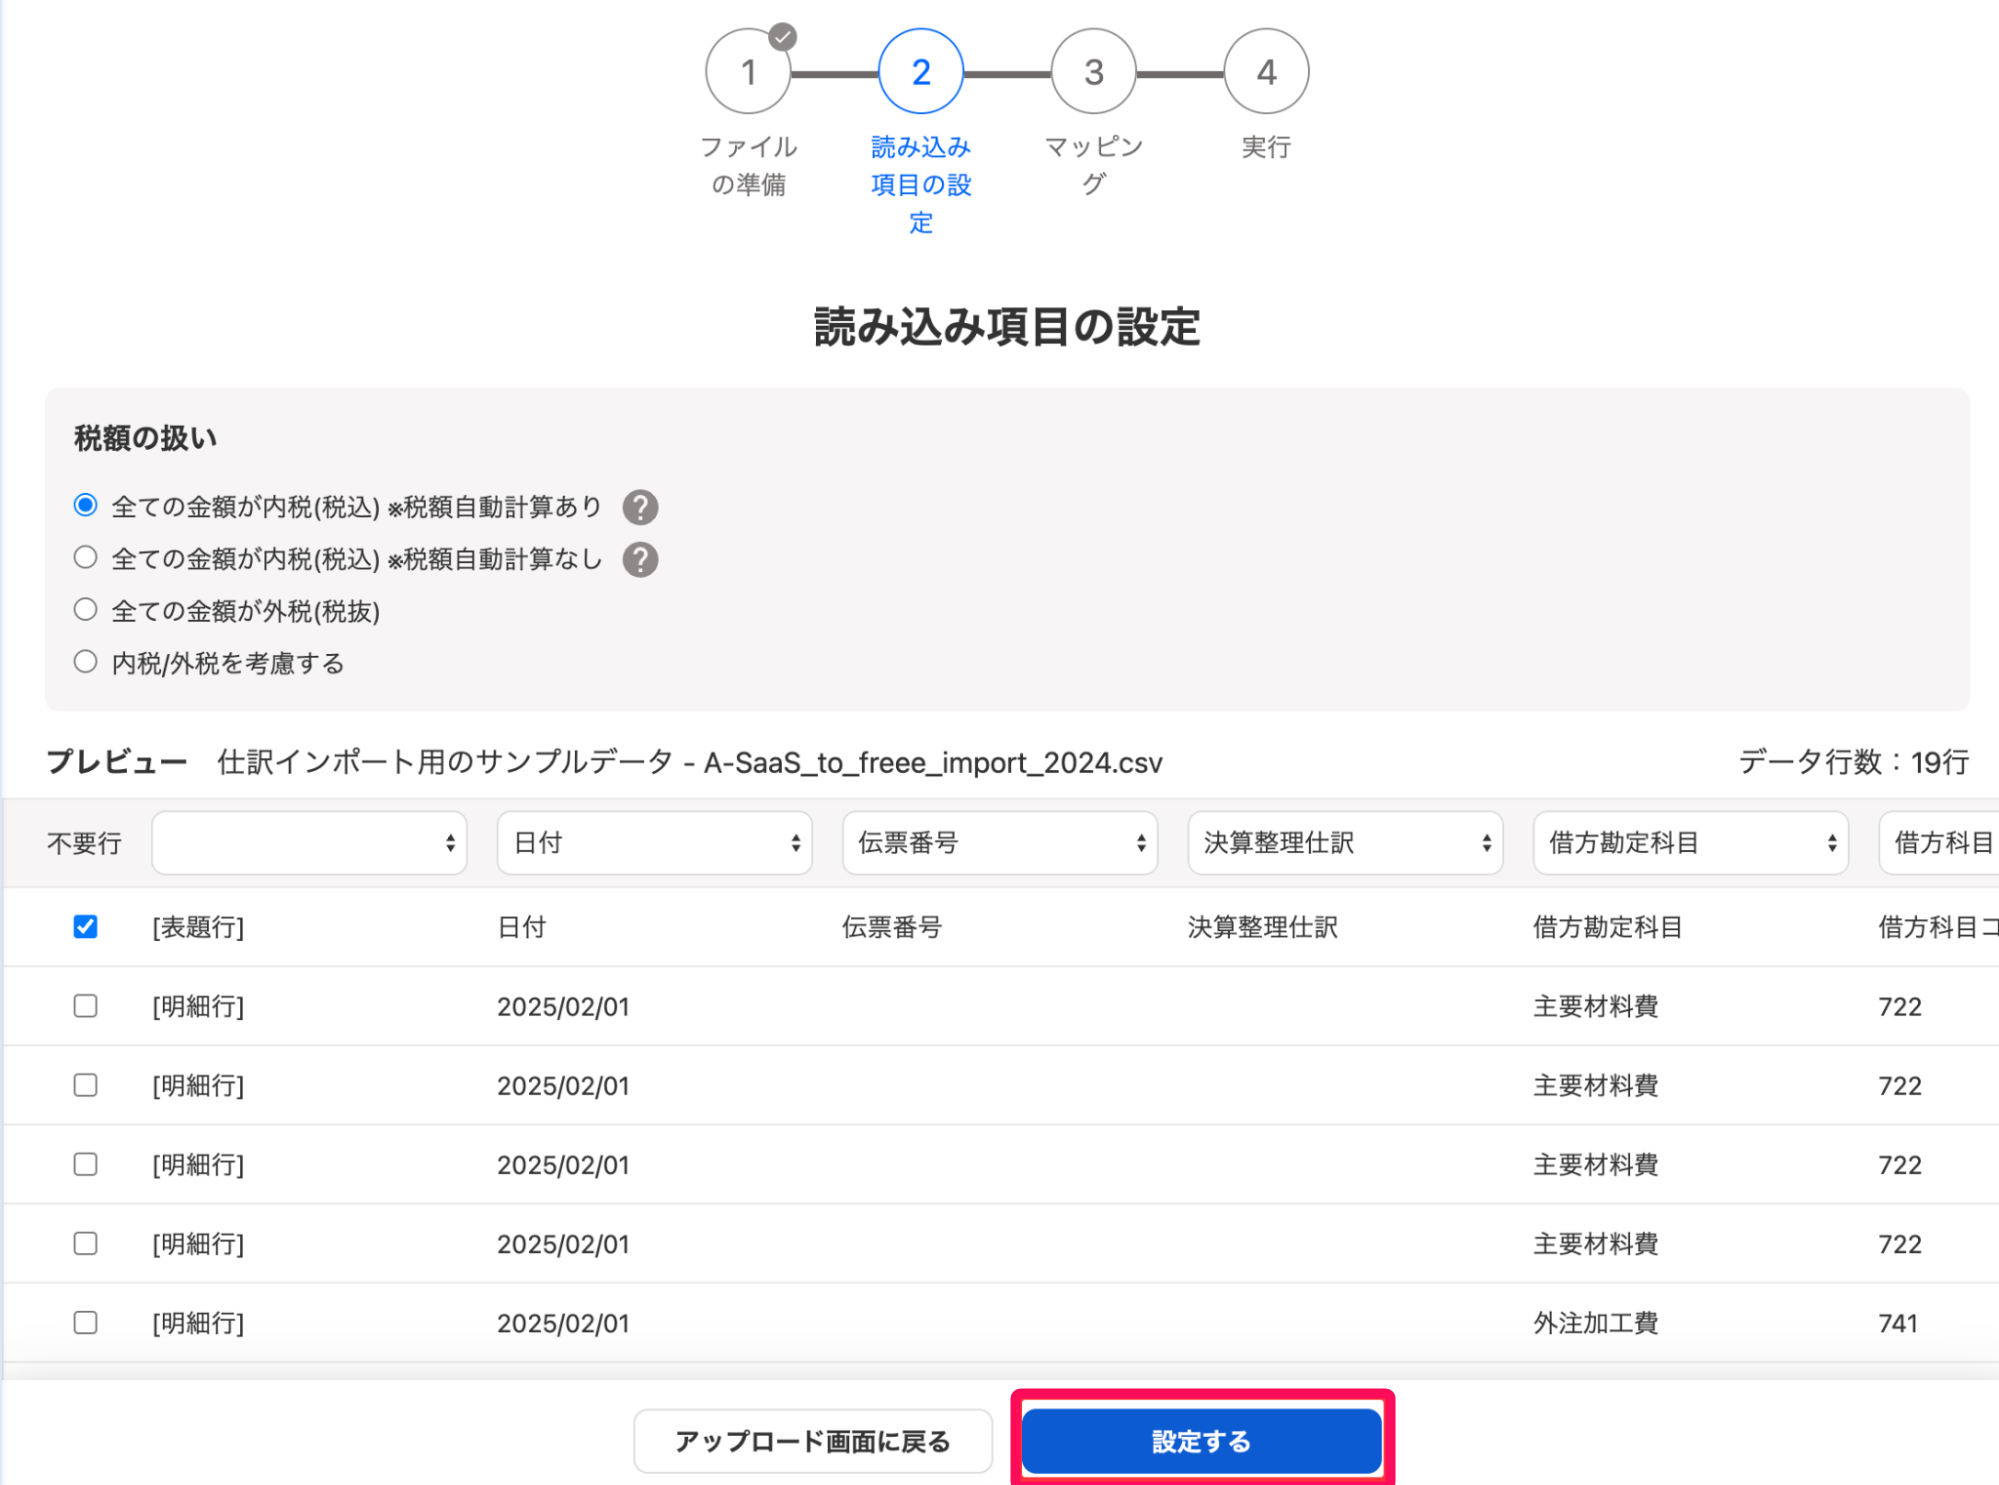Click 伝票番号 header cell in 表題行 row
The height and width of the screenshot is (1485, 1999).
pyautogui.click(x=892, y=927)
